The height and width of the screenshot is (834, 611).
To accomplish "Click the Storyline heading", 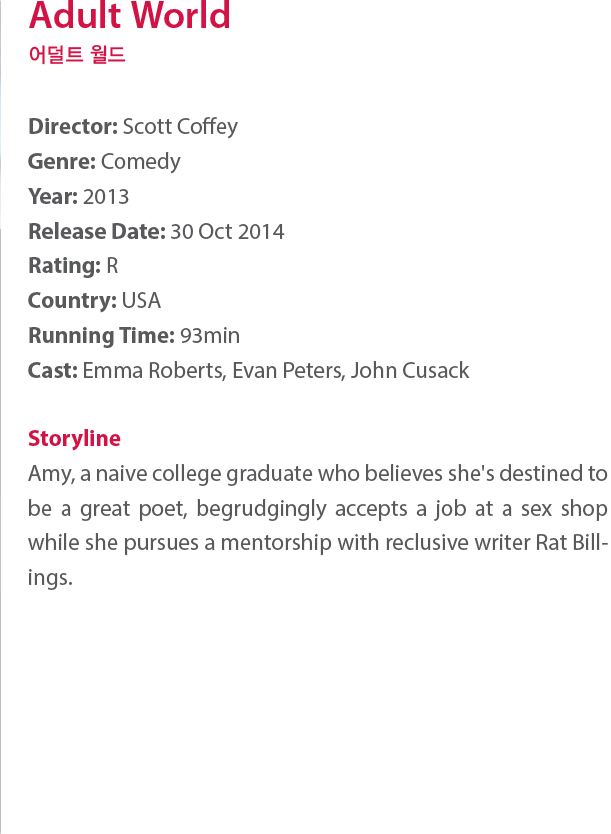I will point(74,439).
